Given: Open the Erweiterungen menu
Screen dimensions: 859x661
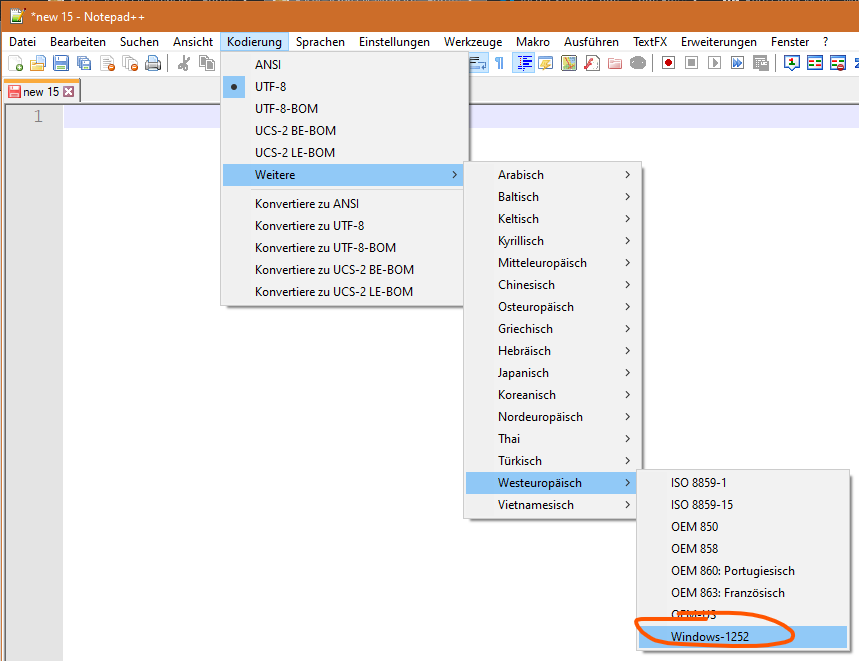Looking at the screenshot, I should pos(719,42).
